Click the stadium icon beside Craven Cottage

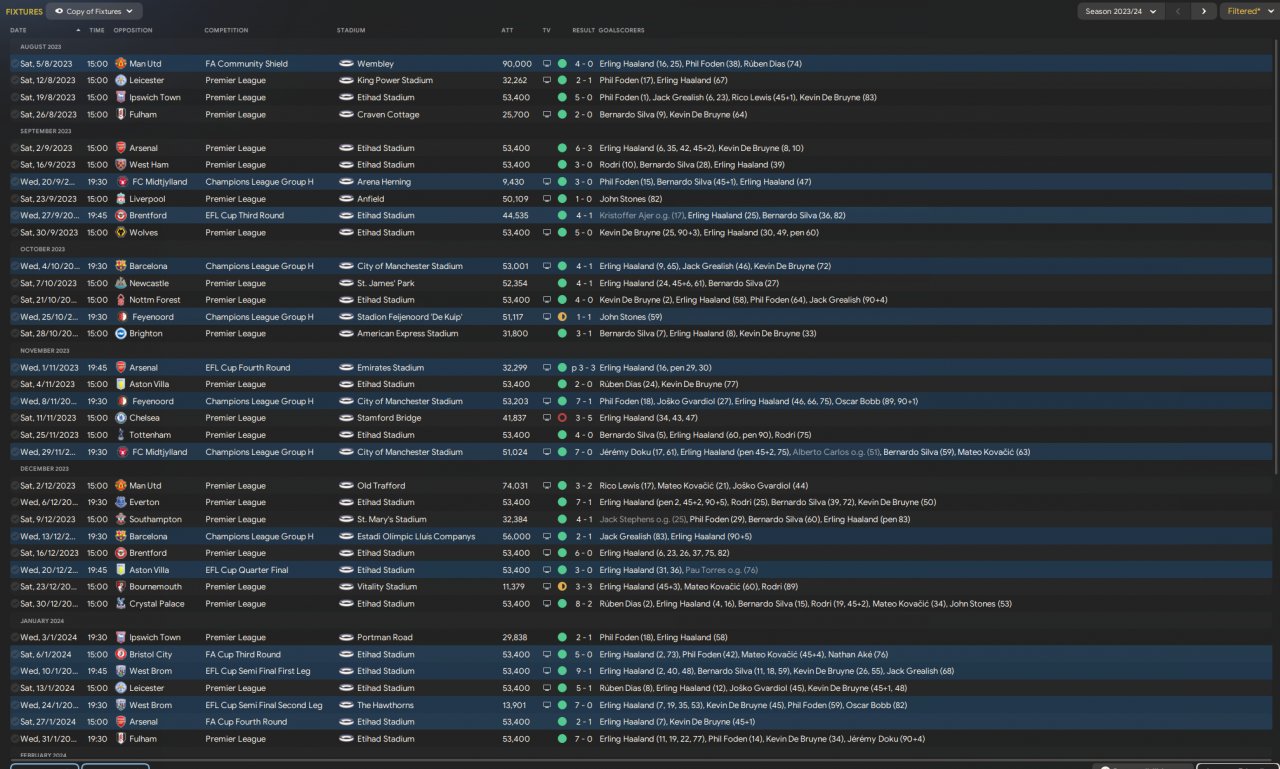346,115
